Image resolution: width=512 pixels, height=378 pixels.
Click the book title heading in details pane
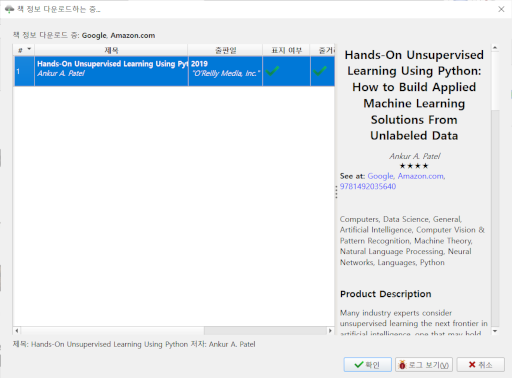coord(414,95)
